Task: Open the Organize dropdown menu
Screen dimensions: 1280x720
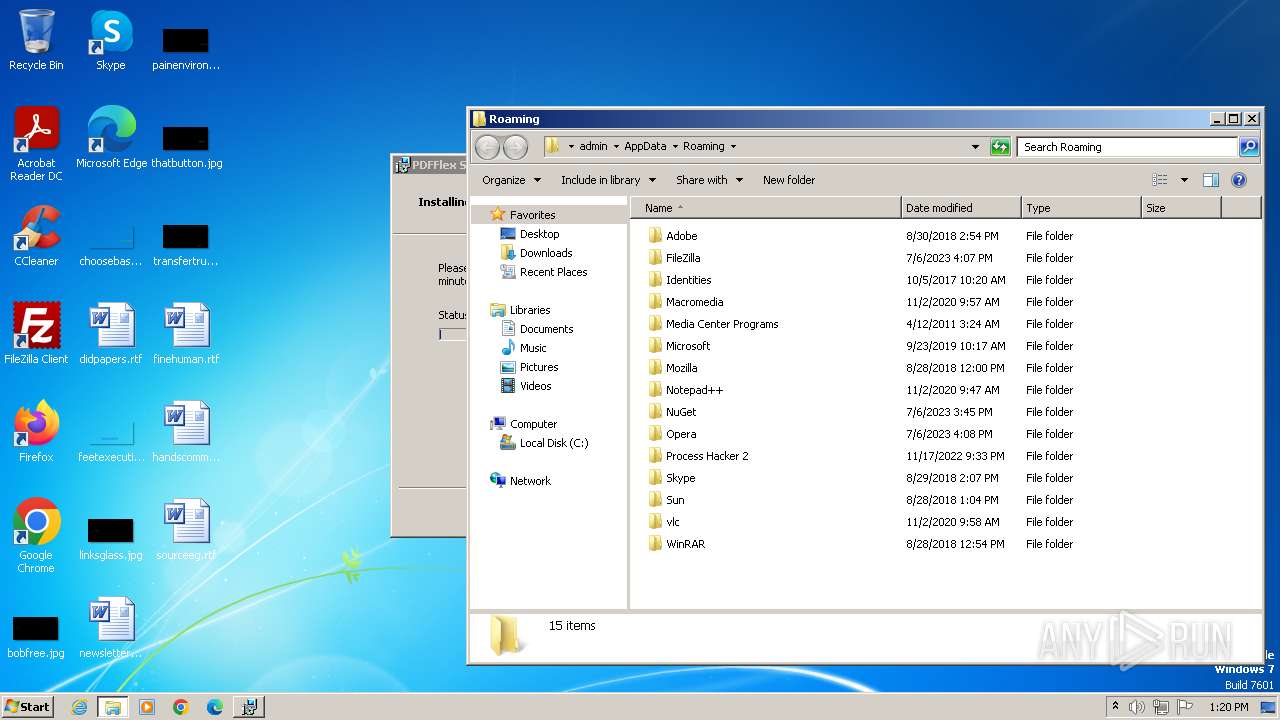Action: (511, 180)
